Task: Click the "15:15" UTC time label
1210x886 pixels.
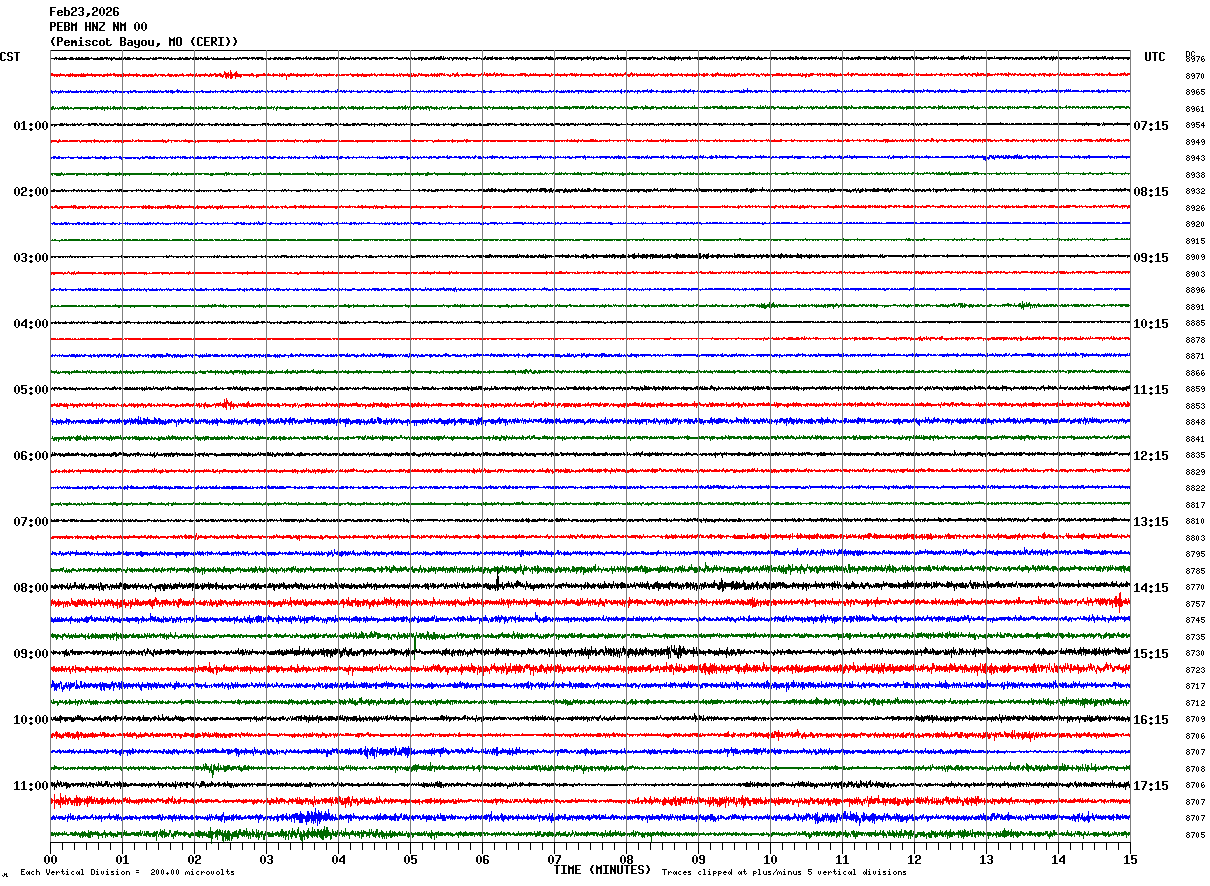Action: click(x=1151, y=654)
